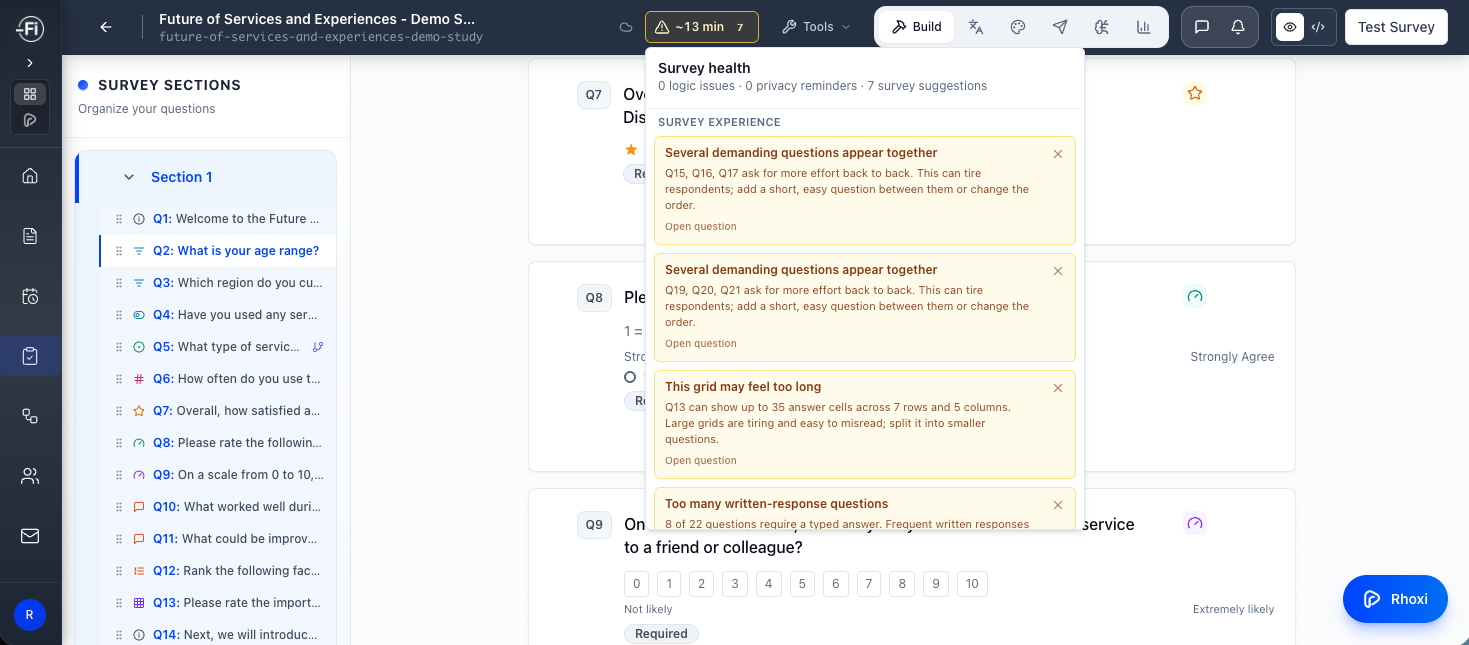1469x645 pixels.
Task: Open the Rhoxi assistant button
Action: point(1395,600)
